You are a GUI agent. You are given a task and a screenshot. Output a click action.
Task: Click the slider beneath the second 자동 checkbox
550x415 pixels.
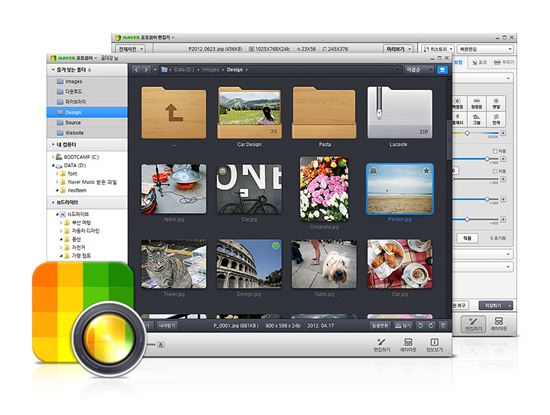click(476, 179)
